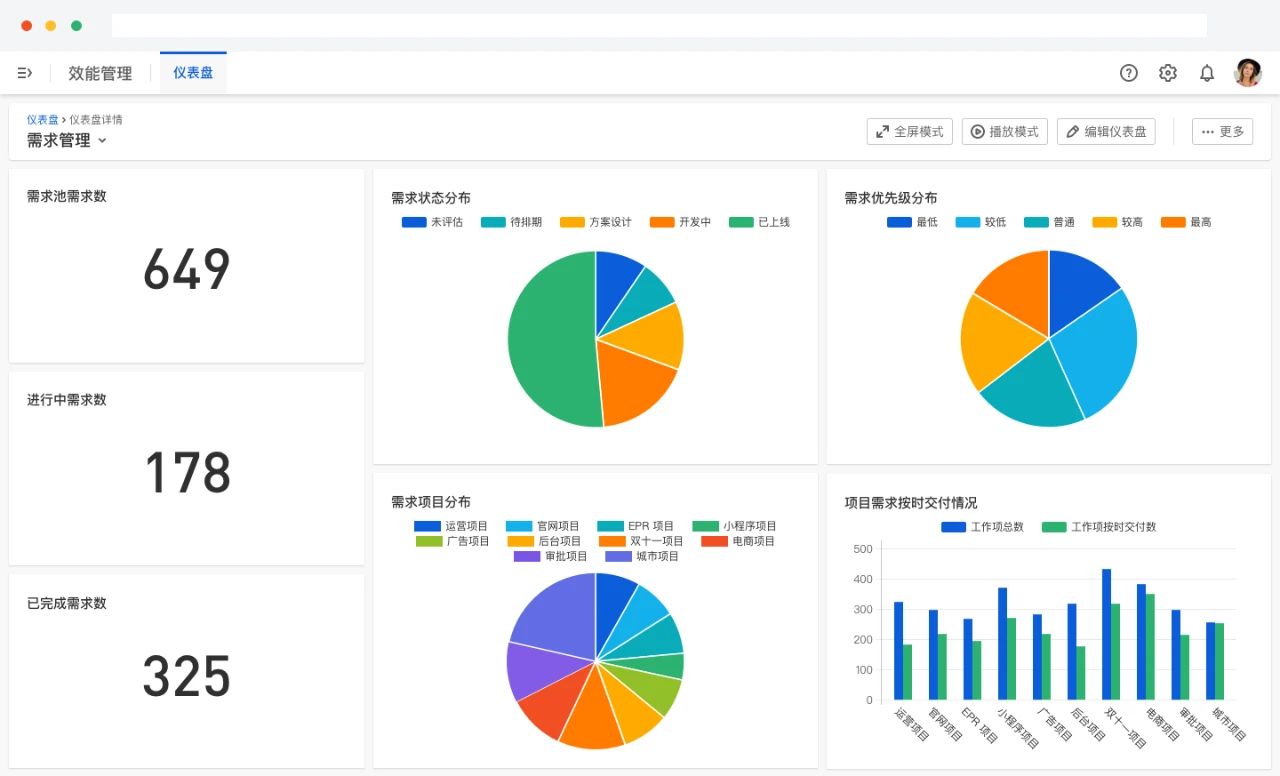Hide the 工作项按时交付数 bar series

pyautogui.click(x=1099, y=527)
